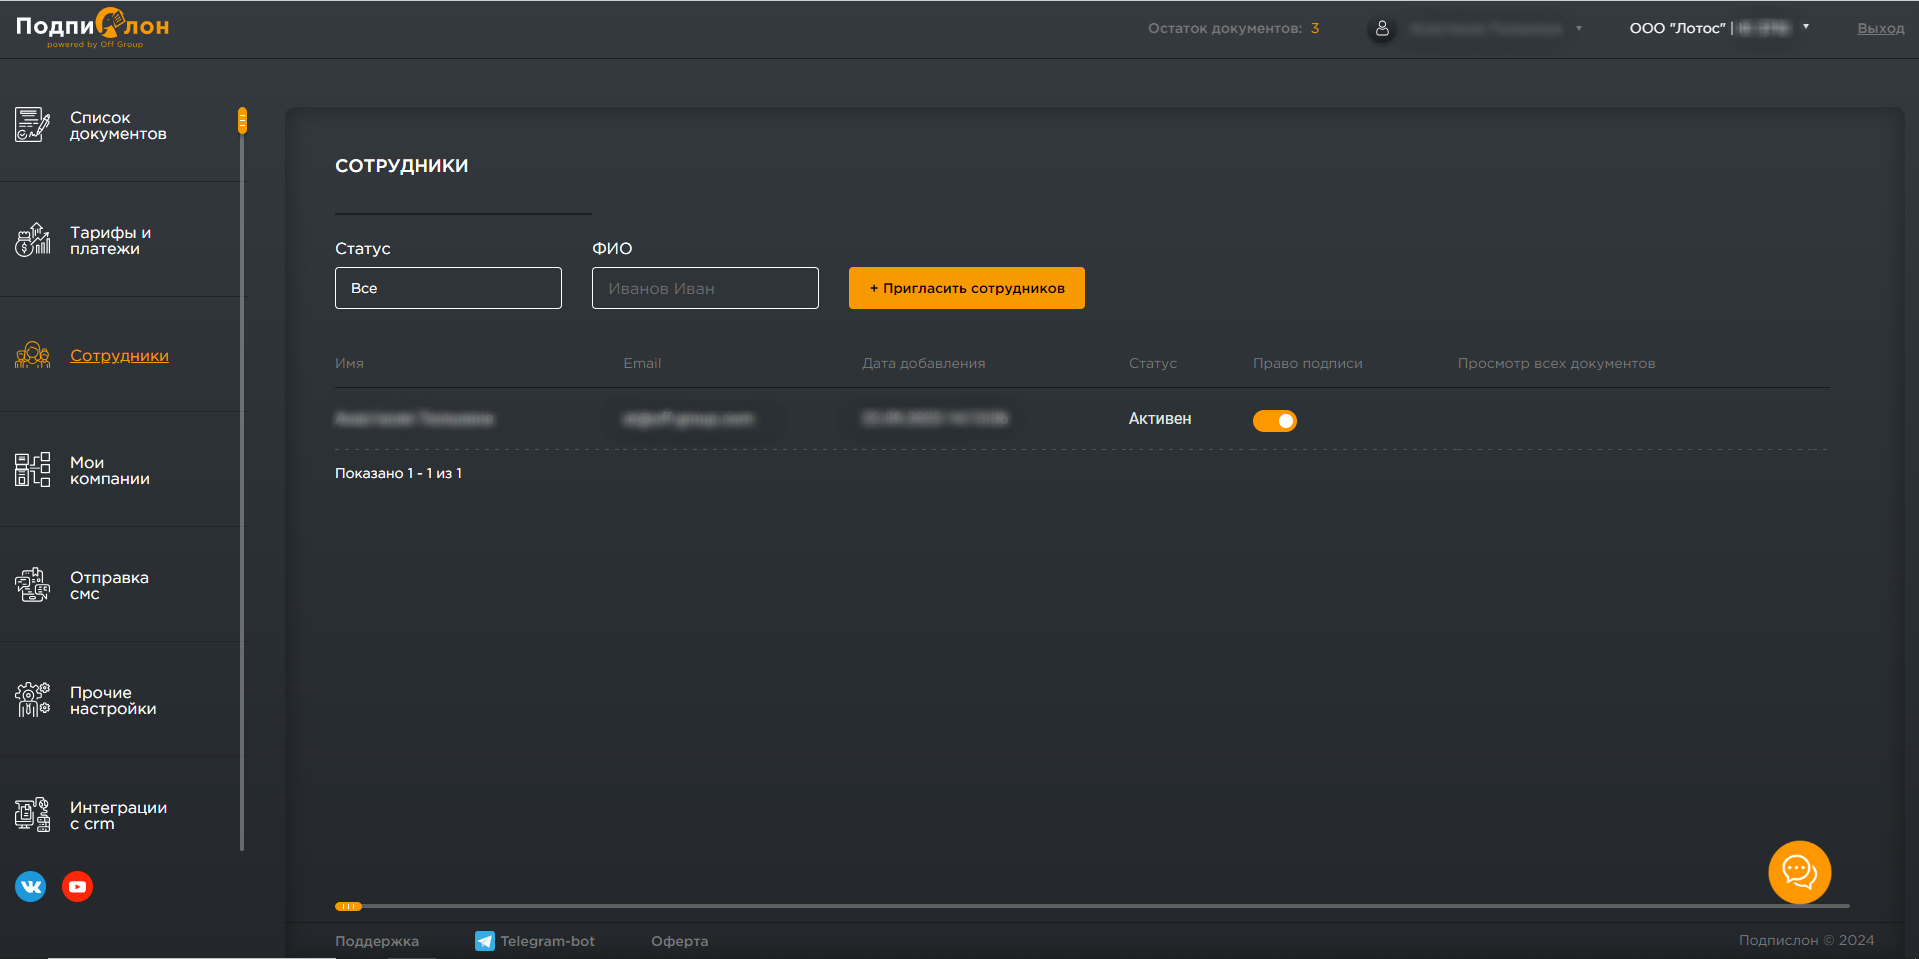Click the Подпислон logo

point(93,27)
